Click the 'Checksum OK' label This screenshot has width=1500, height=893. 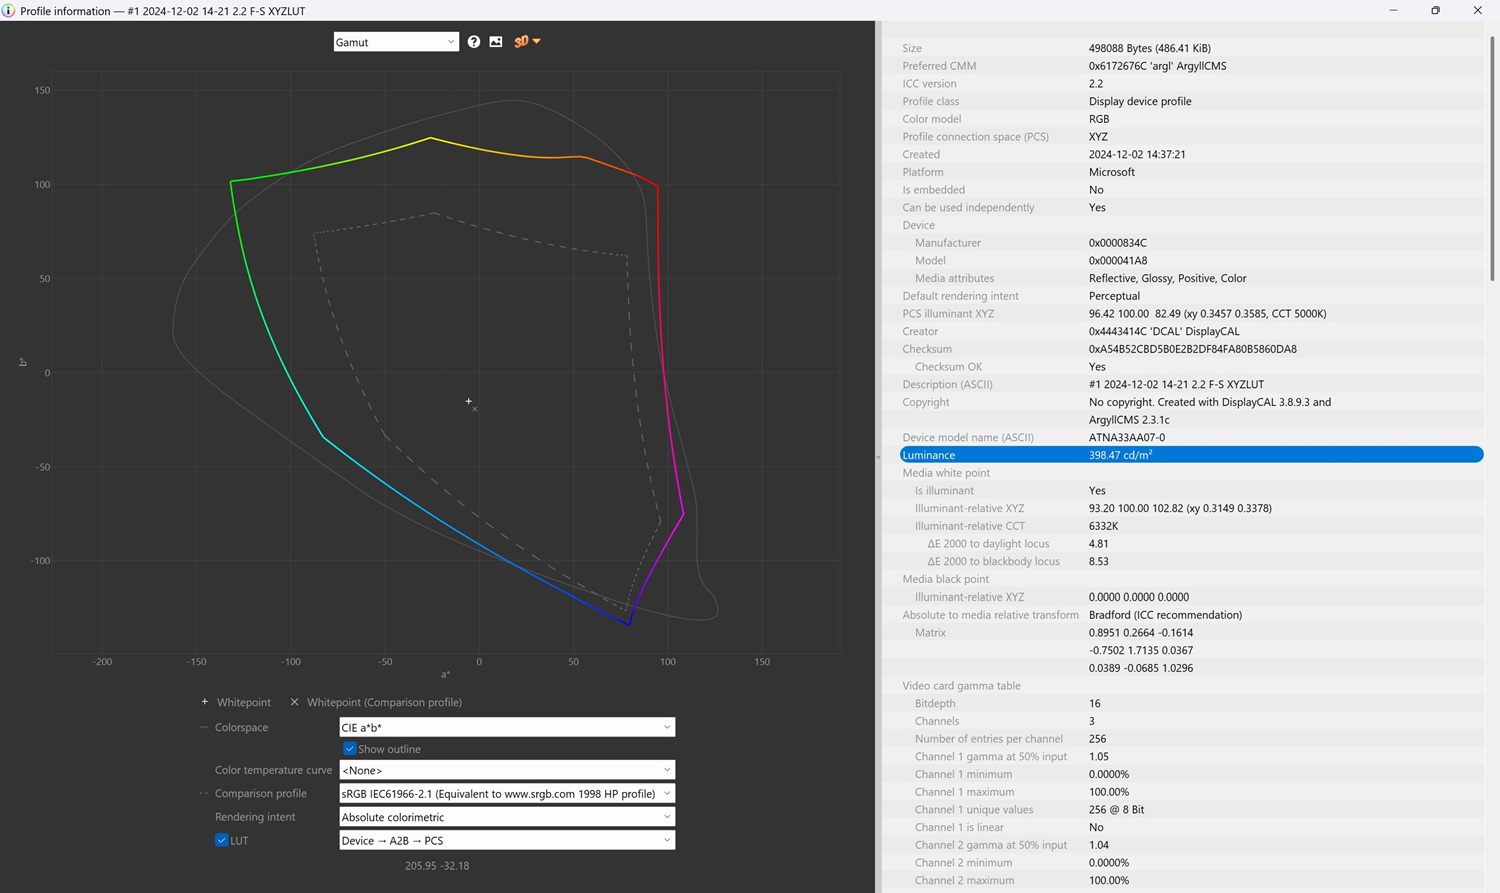tap(948, 367)
